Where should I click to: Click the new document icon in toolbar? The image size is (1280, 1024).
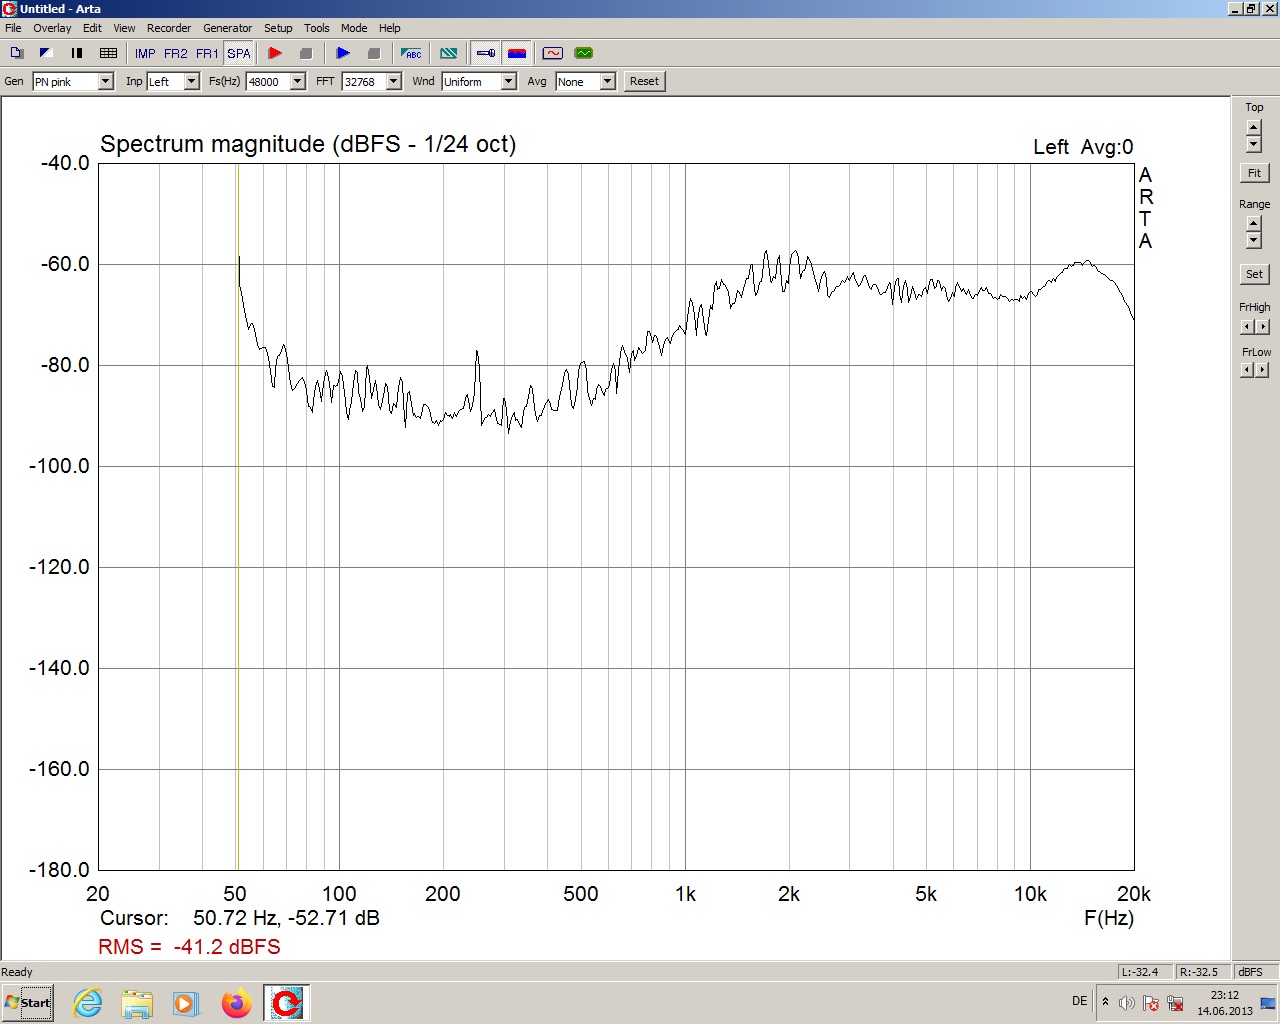click(16, 53)
